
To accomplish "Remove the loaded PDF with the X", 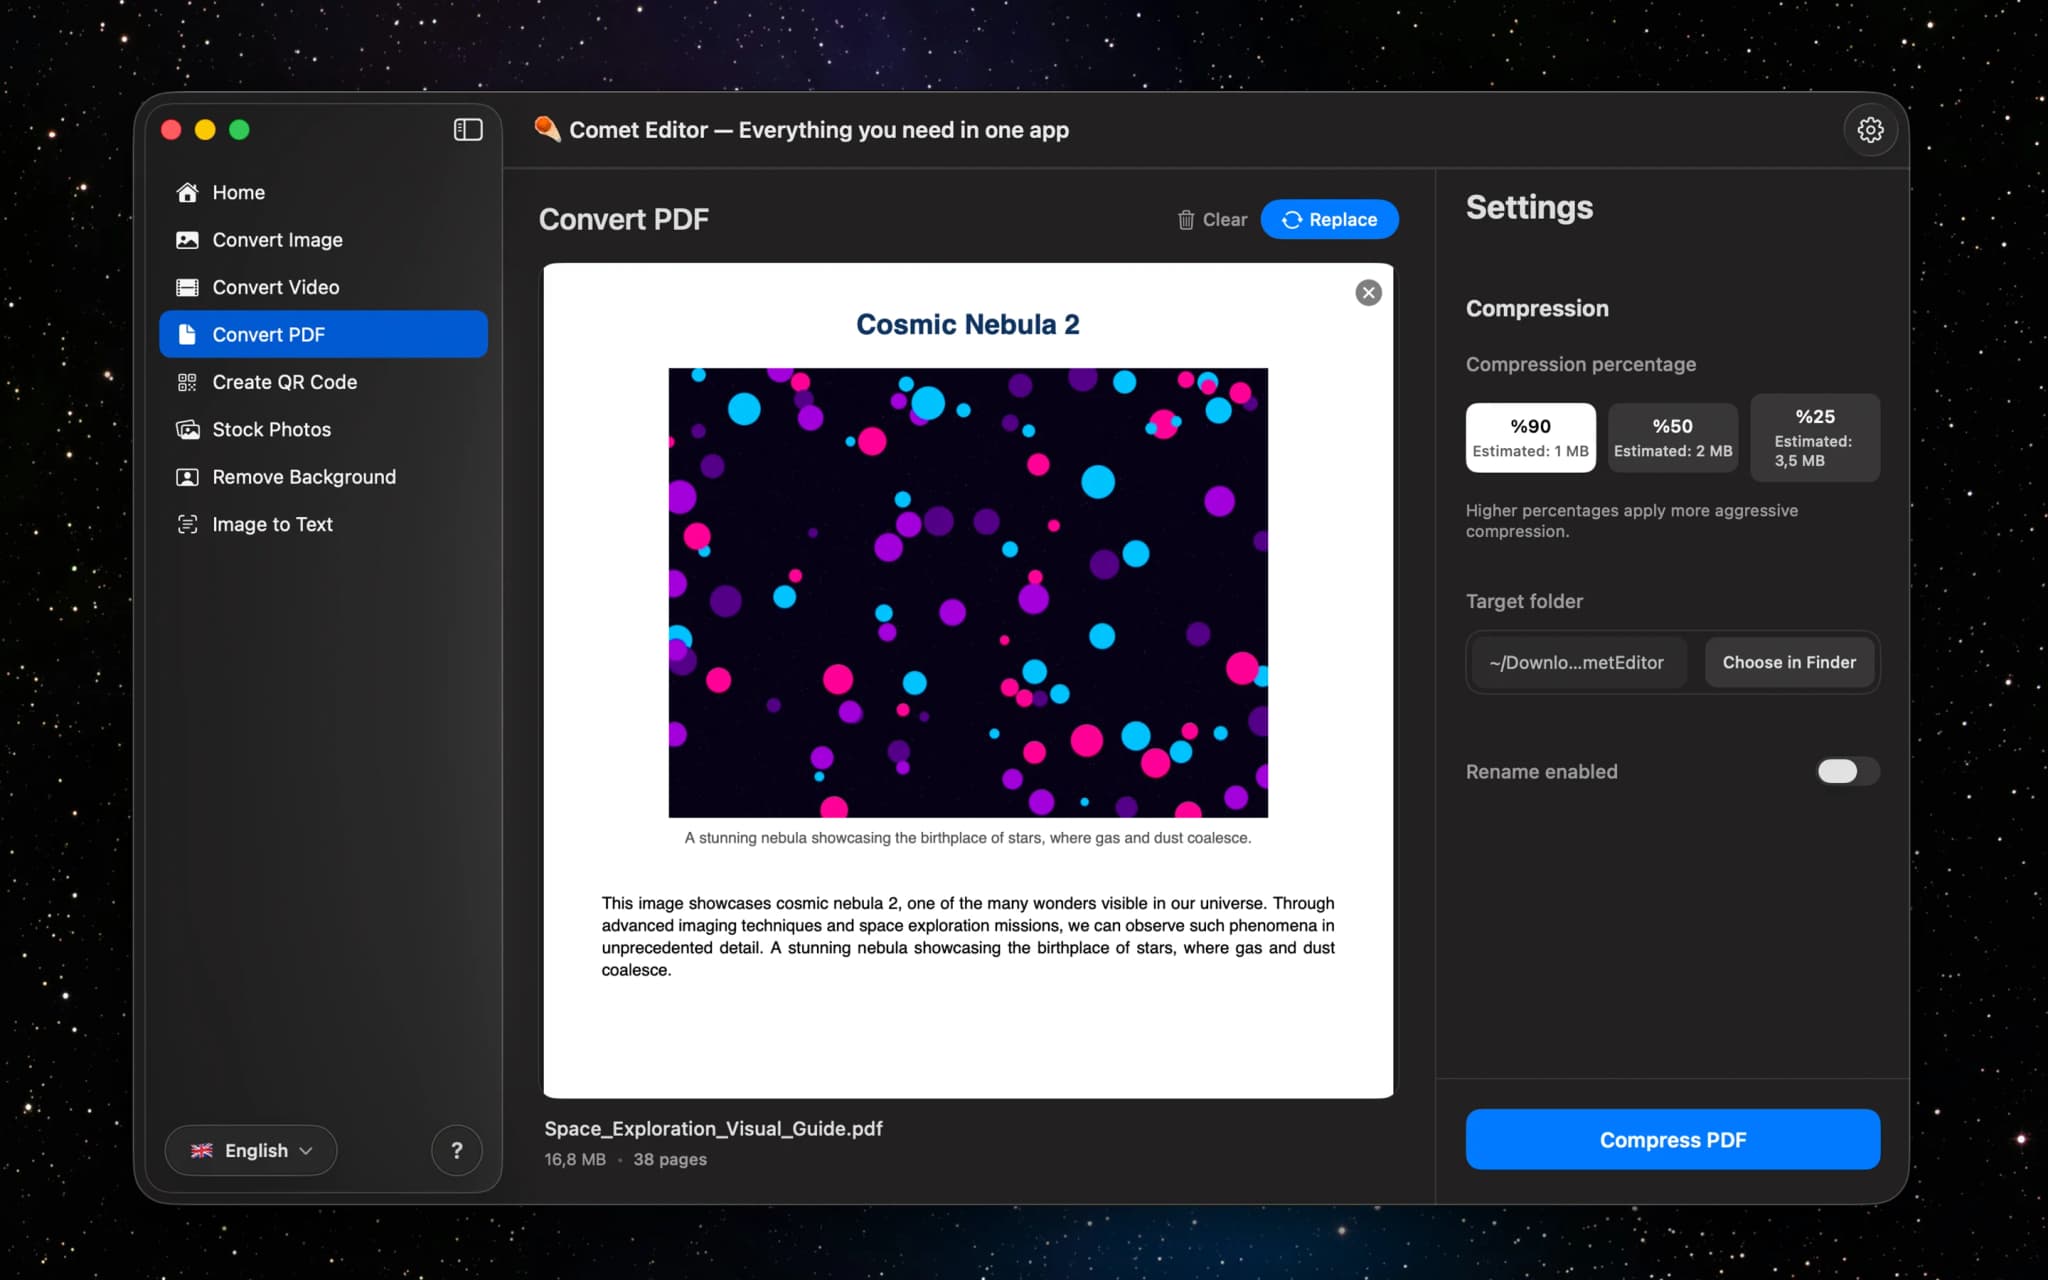I will point(1368,292).
